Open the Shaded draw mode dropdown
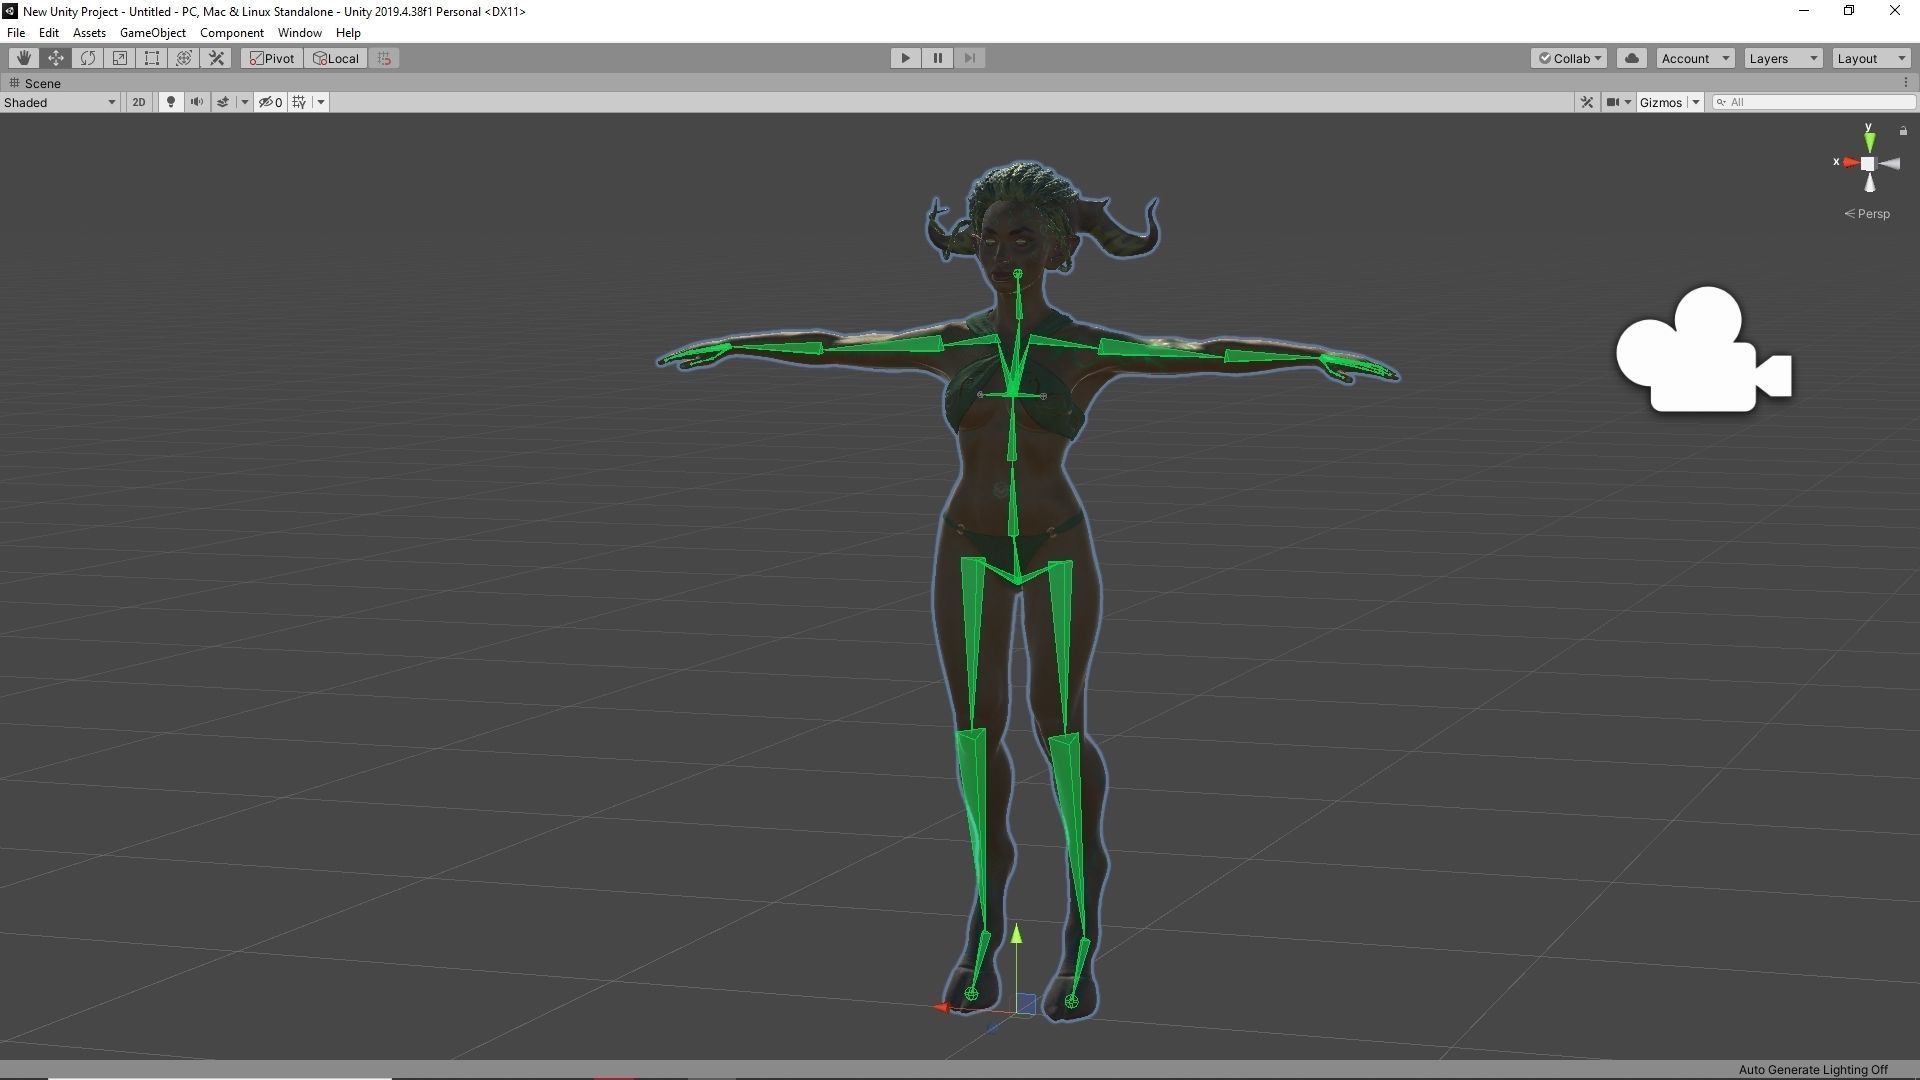Image resolution: width=1920 pixels, height=1080 pixels. [60, 102]
